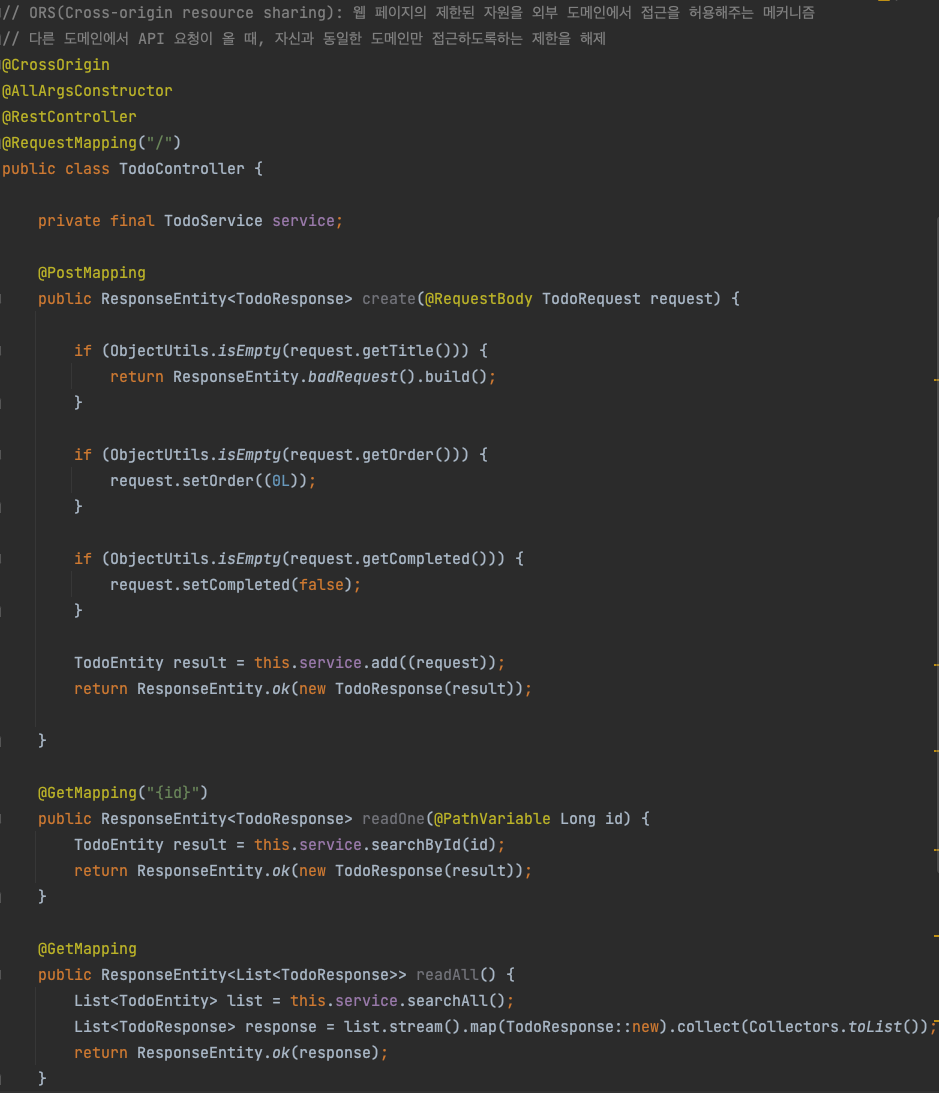Click the second Korean comment line mentioning API
The width and height of the screenshot is (939, 1093).
pos(303,38)
